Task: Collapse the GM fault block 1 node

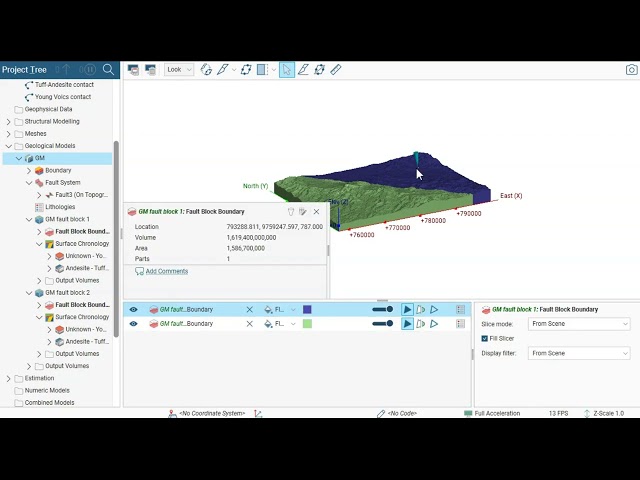Action: pos(29,219)
